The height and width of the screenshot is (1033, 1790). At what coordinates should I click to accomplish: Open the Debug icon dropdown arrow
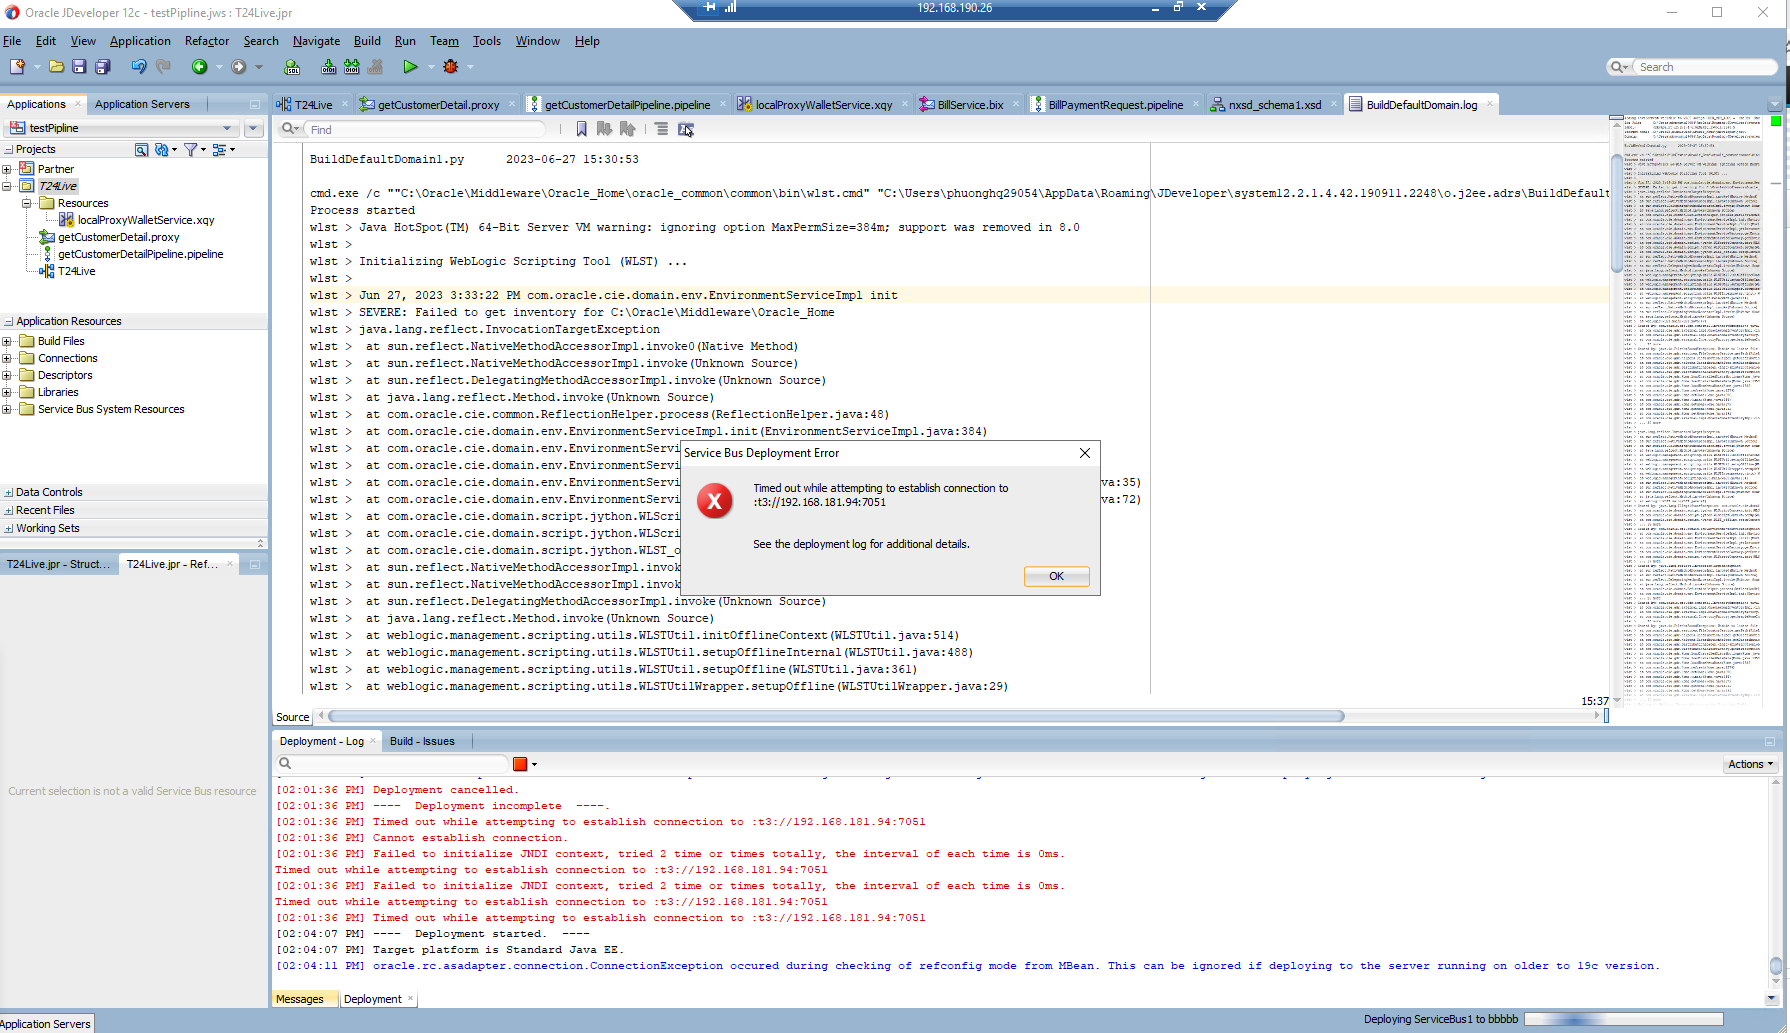click(470, 67)
